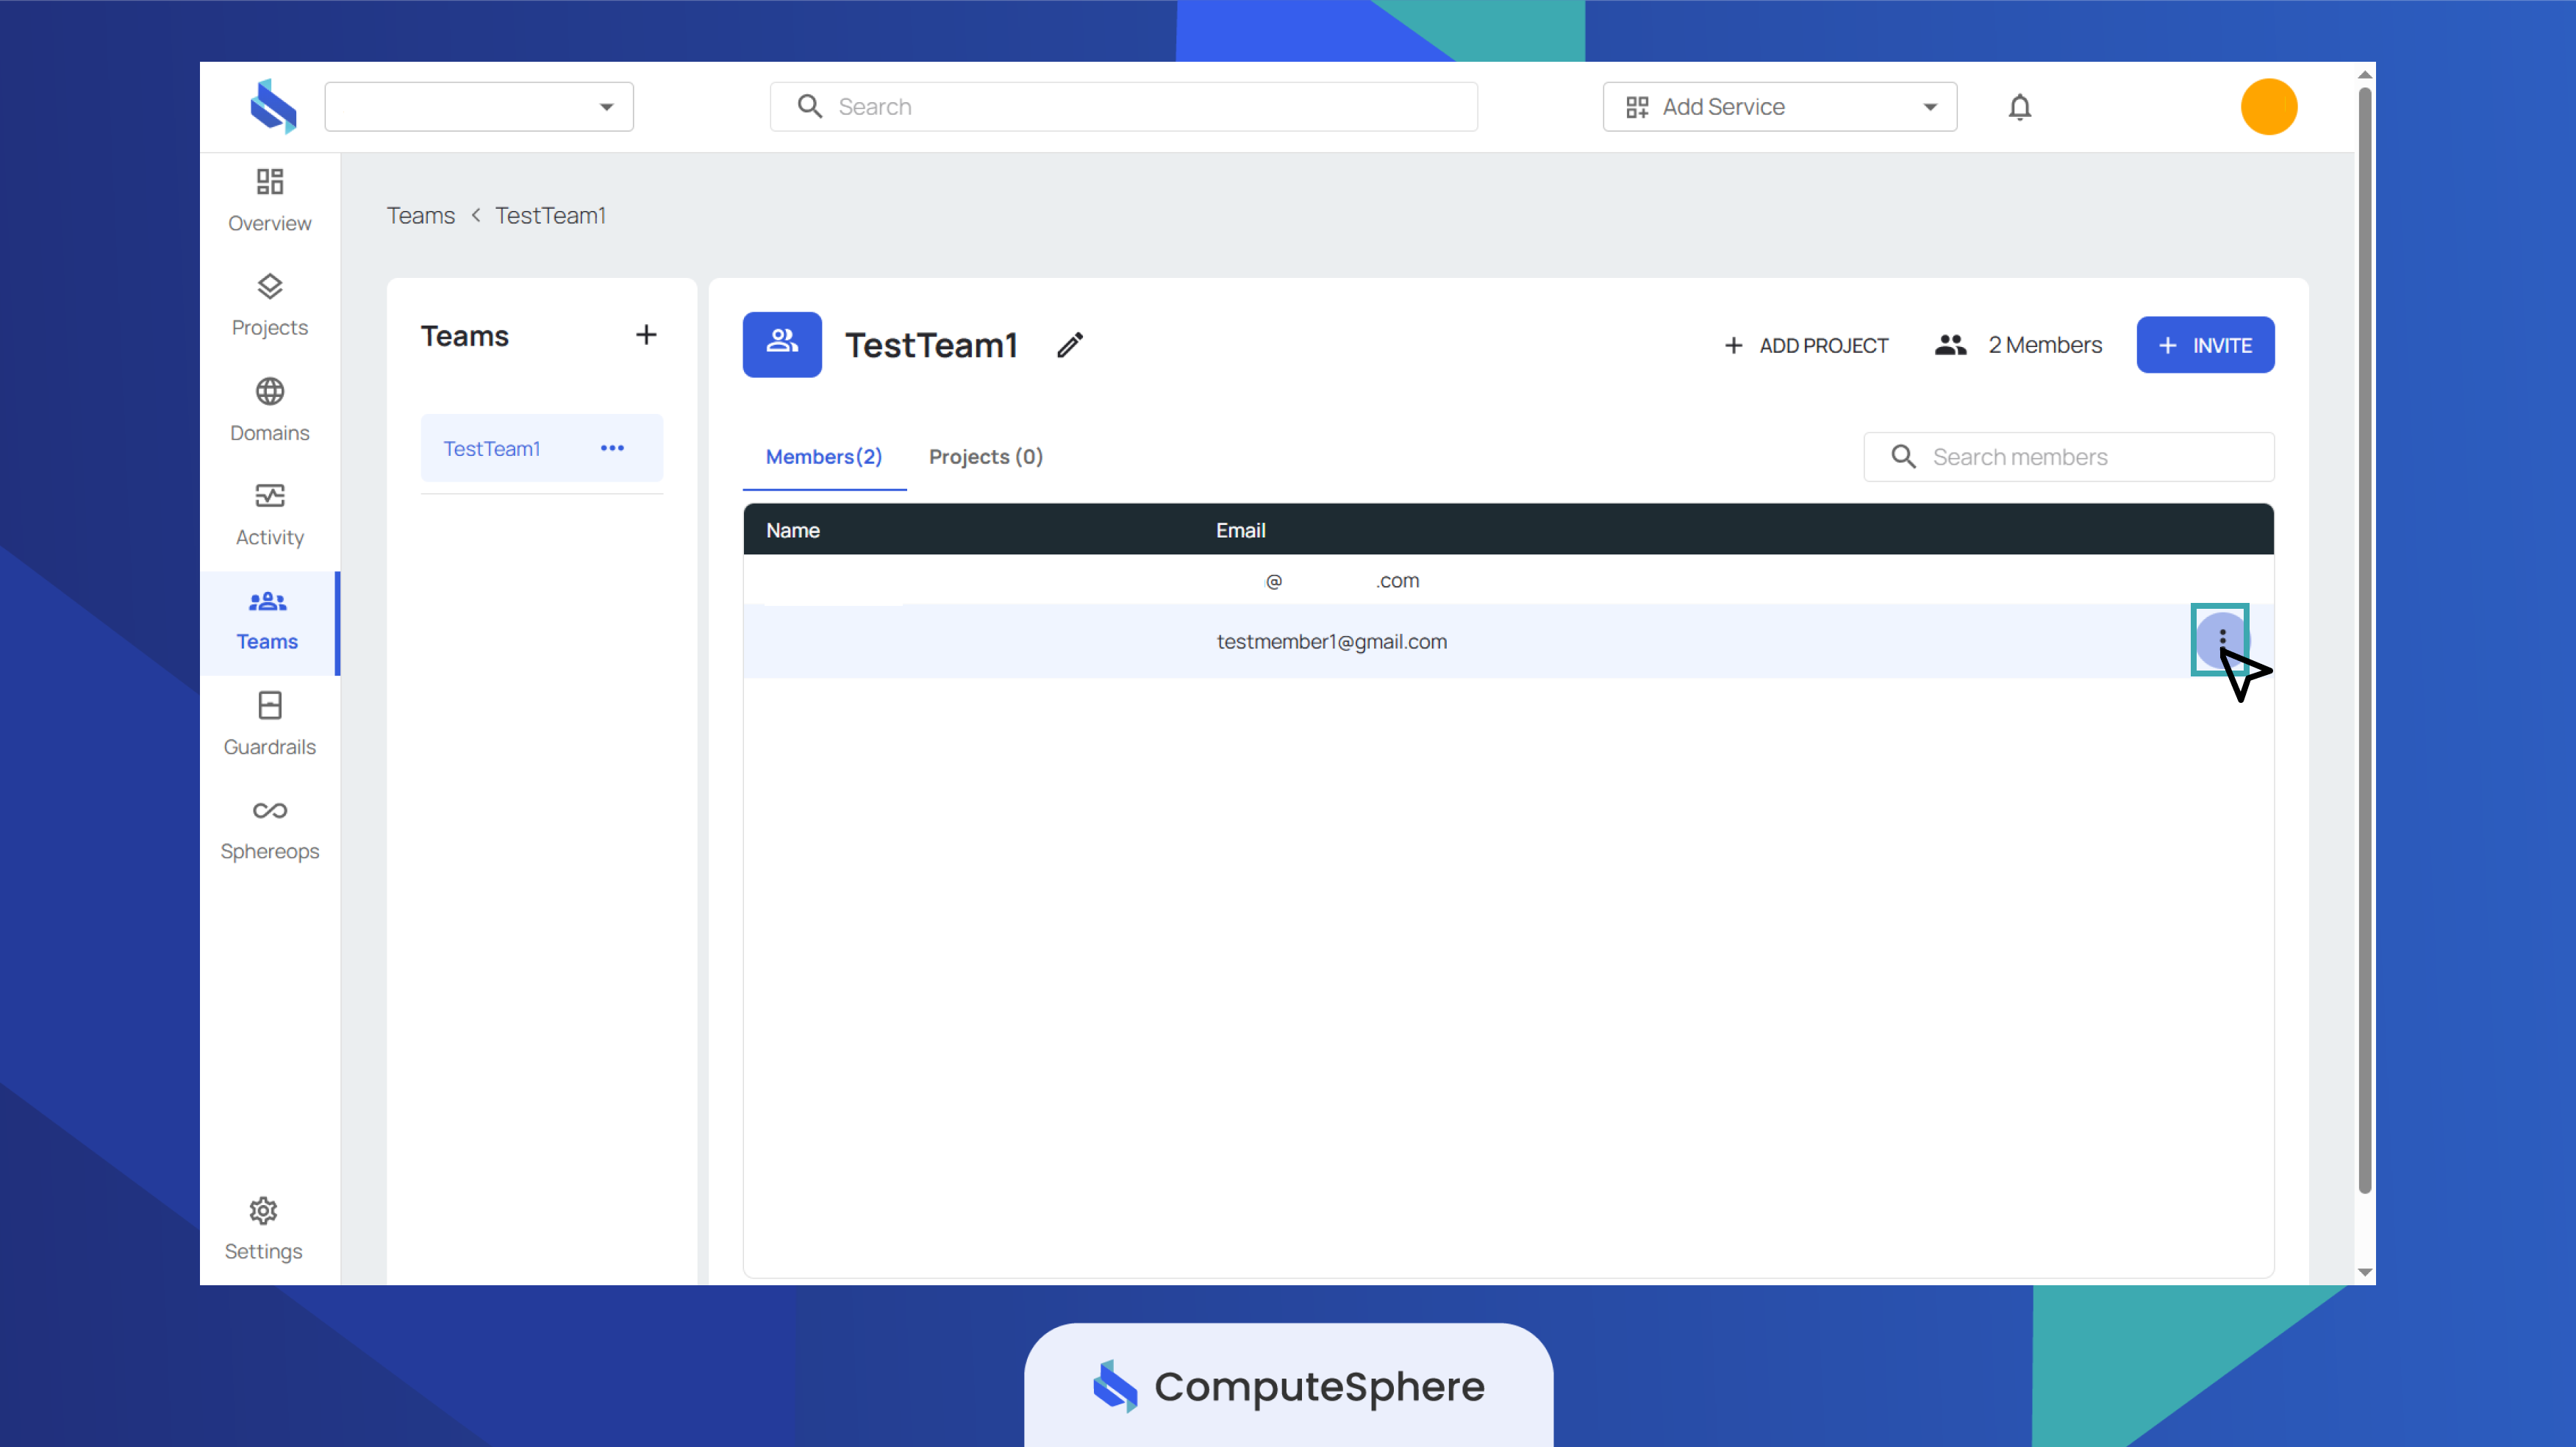The image size is (2576, 1447).
Task: Go to Projects in the sidebar
Action: click(269, 306)
